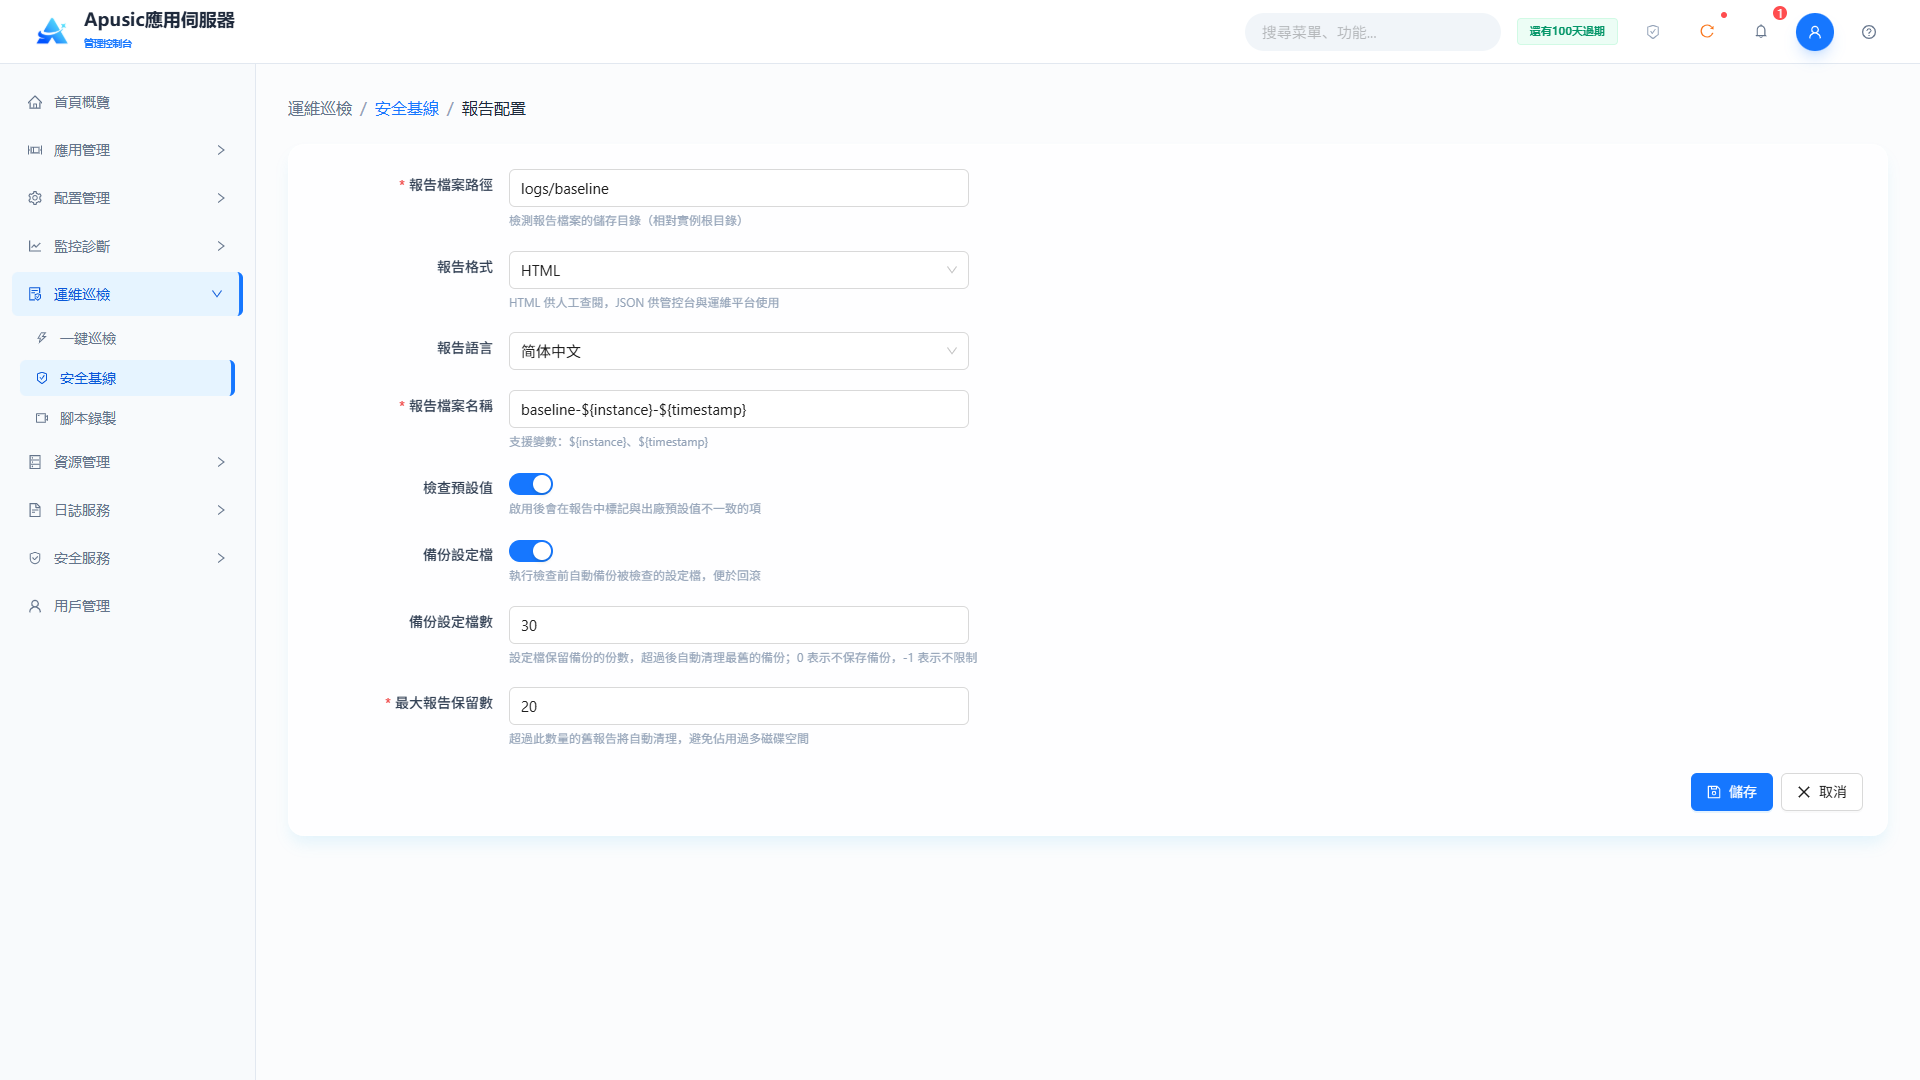Image resolution: width=1920 pixels, height=1080 pixels.
Task: Toggle the 檢查預設值 switch
Action: pos(531,484)
